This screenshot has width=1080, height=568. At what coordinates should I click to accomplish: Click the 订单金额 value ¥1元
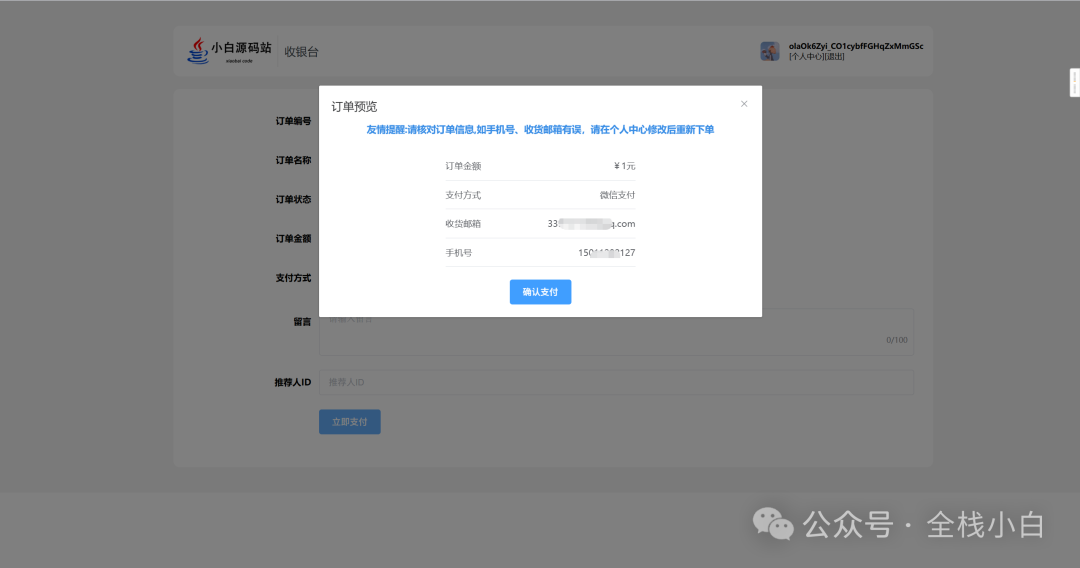[625, 166]
